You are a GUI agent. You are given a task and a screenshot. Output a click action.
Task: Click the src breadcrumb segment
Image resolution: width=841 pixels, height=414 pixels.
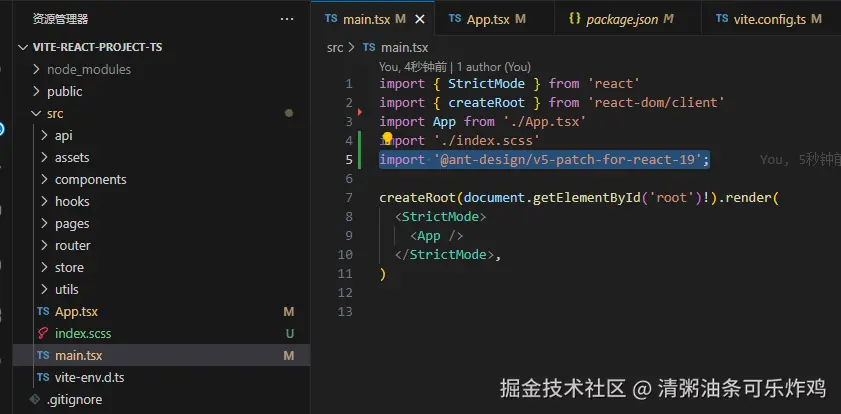tap(335, 47)
